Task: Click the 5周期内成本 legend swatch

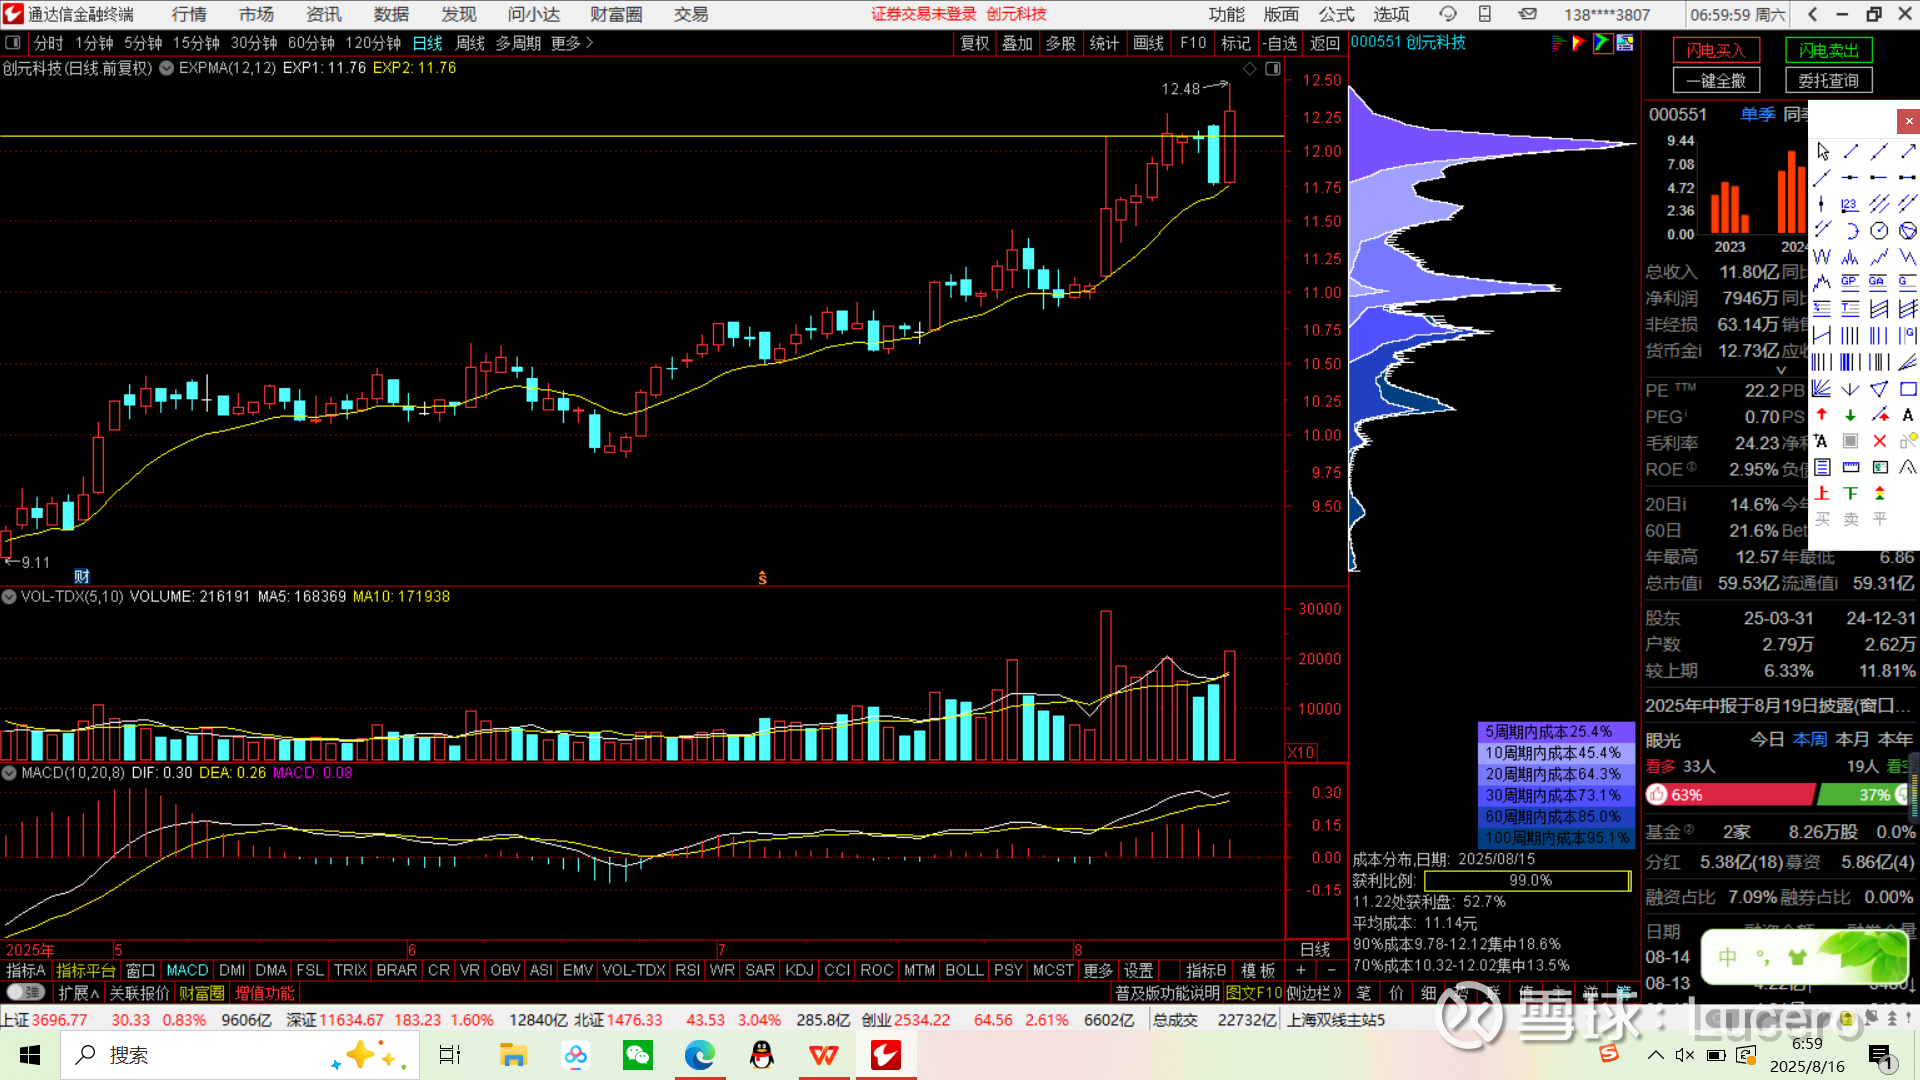Action: pyautogui.click(x=1555, y=732)
